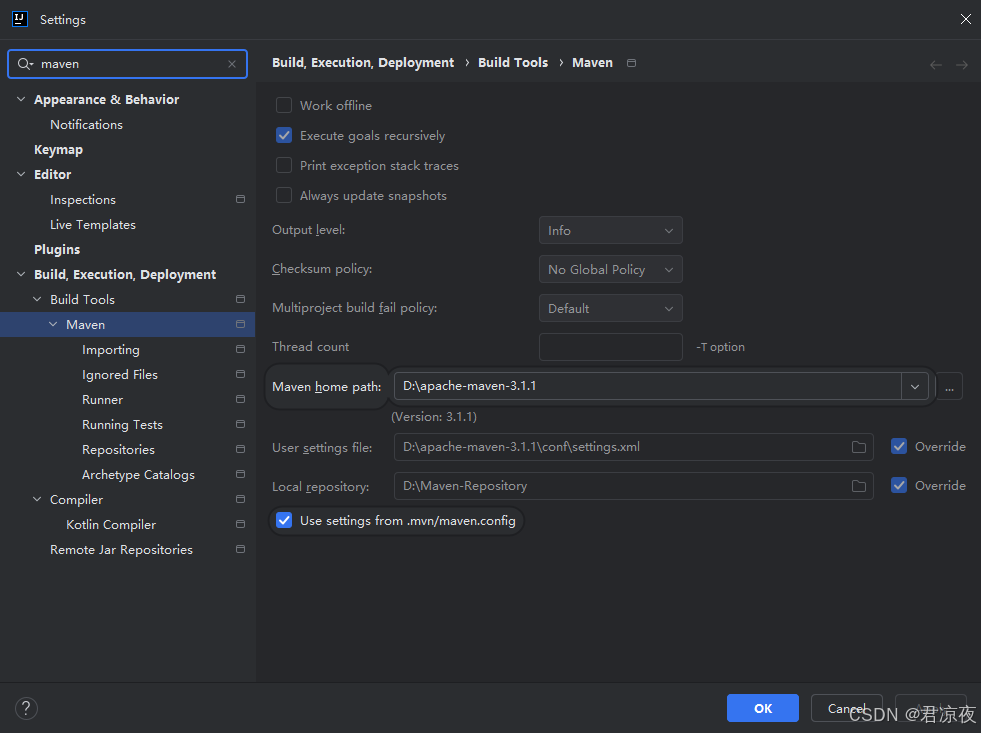Open the Checksum policy dropdown
981x733 pixels.
pyautogui.click(x=610, y=269)
